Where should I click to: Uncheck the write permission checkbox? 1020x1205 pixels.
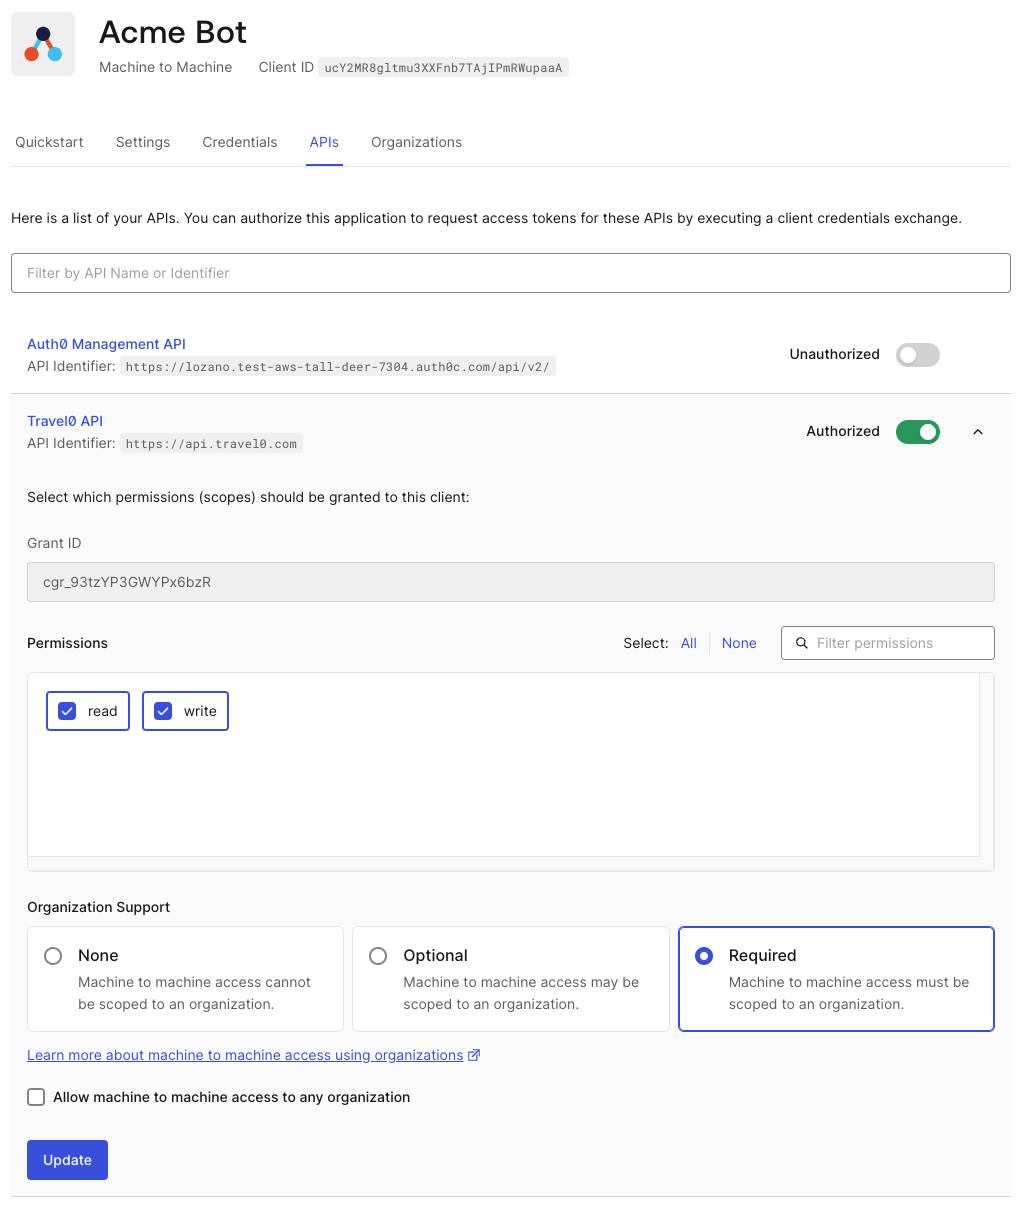click(x=163, y=711)
